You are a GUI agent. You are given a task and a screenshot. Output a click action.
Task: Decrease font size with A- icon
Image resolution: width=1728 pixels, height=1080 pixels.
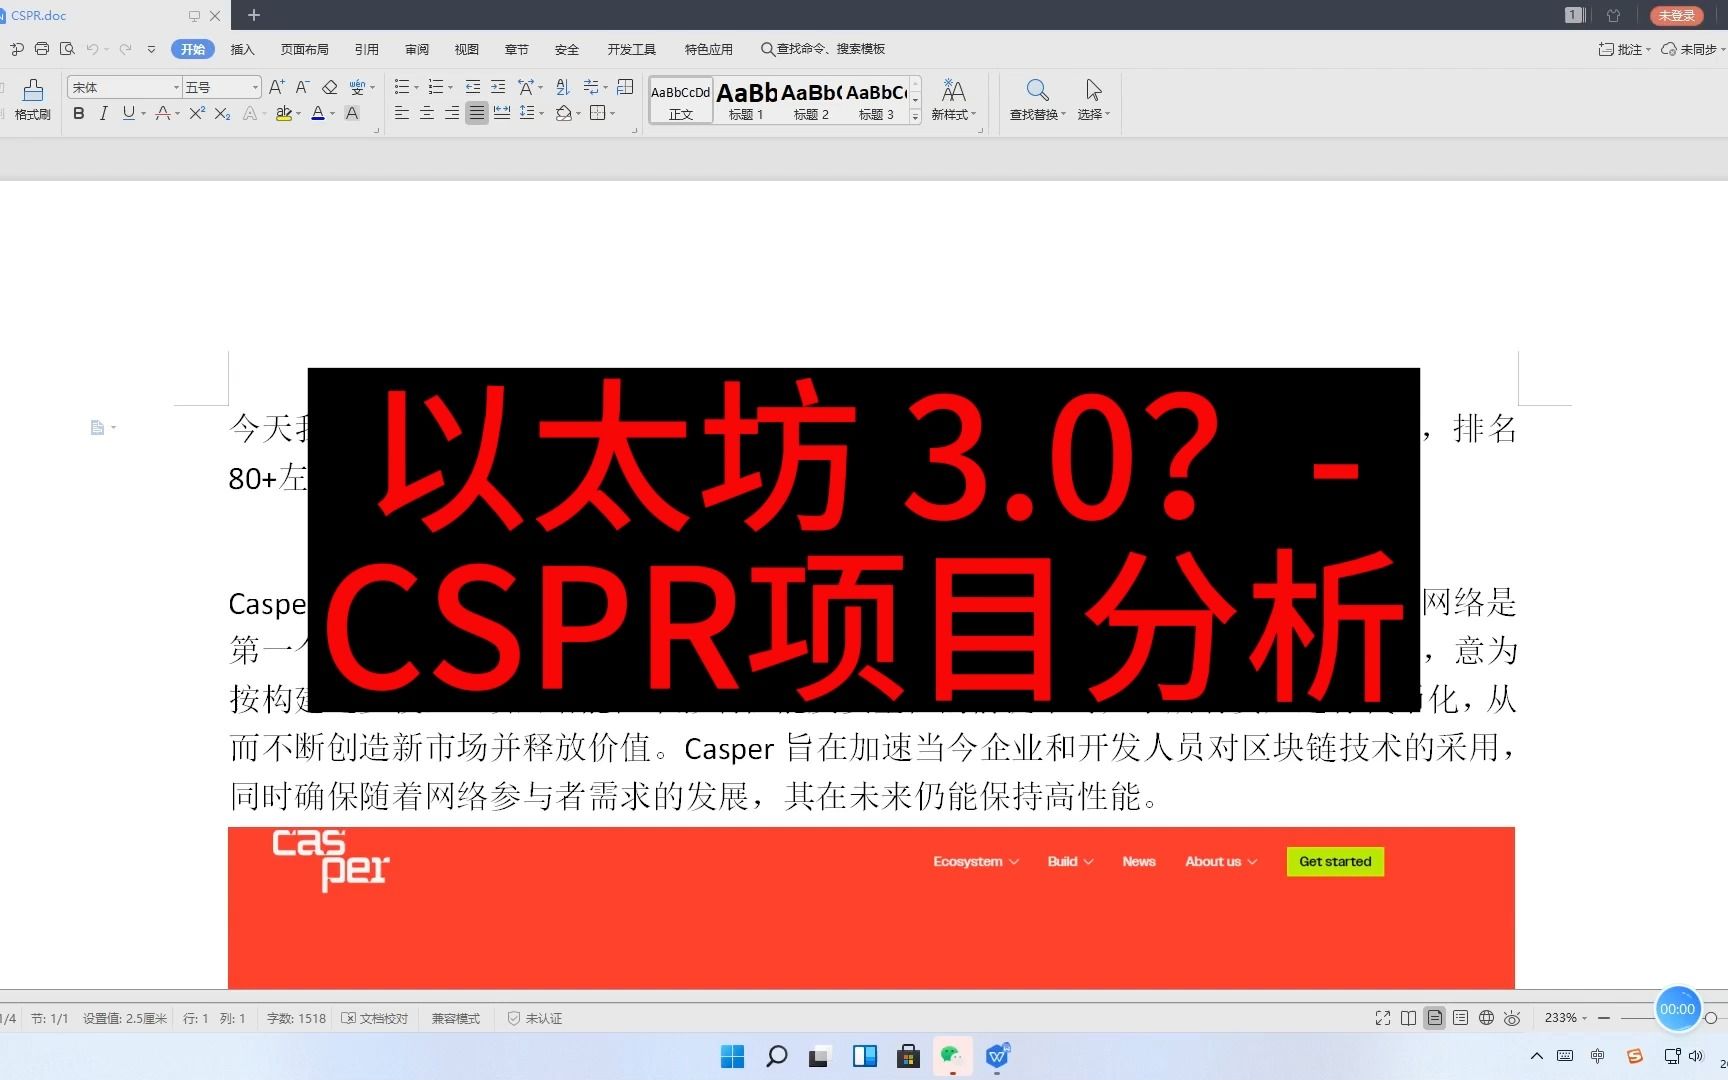pyautogui.click(x=302, y=88)
